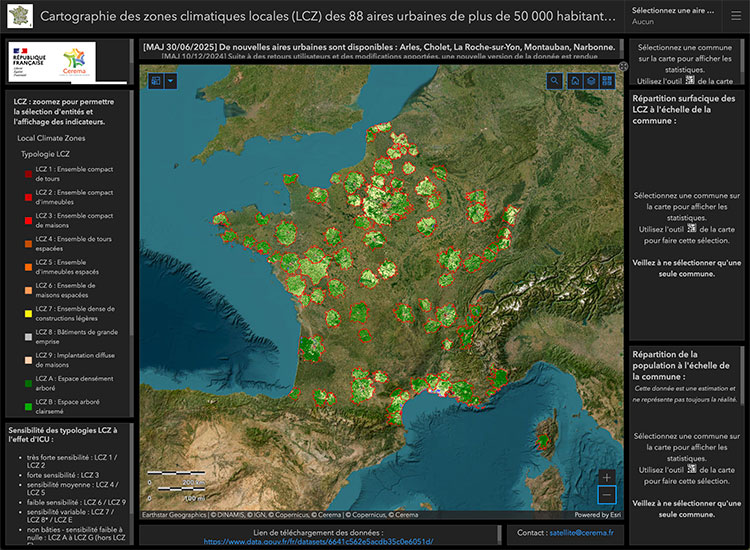This screenshot has width=750, height=550.
Task: Click the Cerema logo image
Action: pyautogui.click(x=75, y=60)
